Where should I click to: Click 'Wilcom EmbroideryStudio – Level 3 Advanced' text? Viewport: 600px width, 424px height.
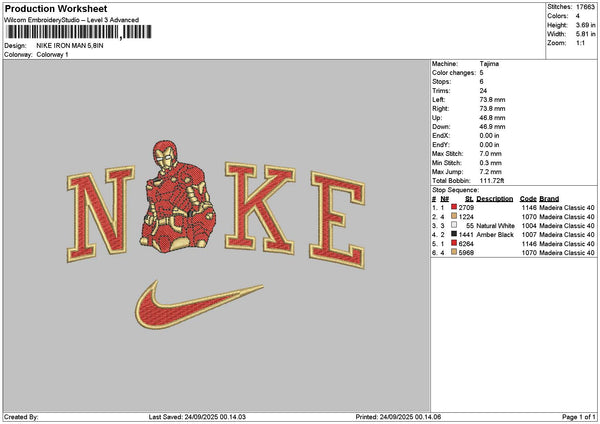click(x=72, y=20)
